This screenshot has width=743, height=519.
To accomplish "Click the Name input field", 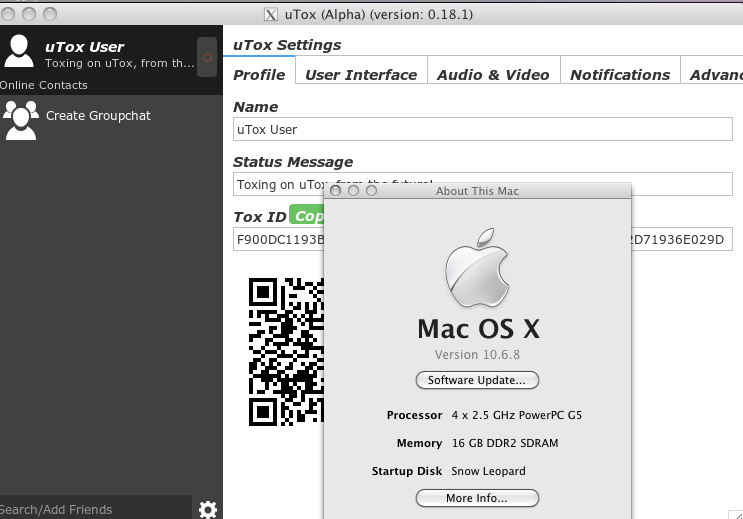I will pos(482,129).
